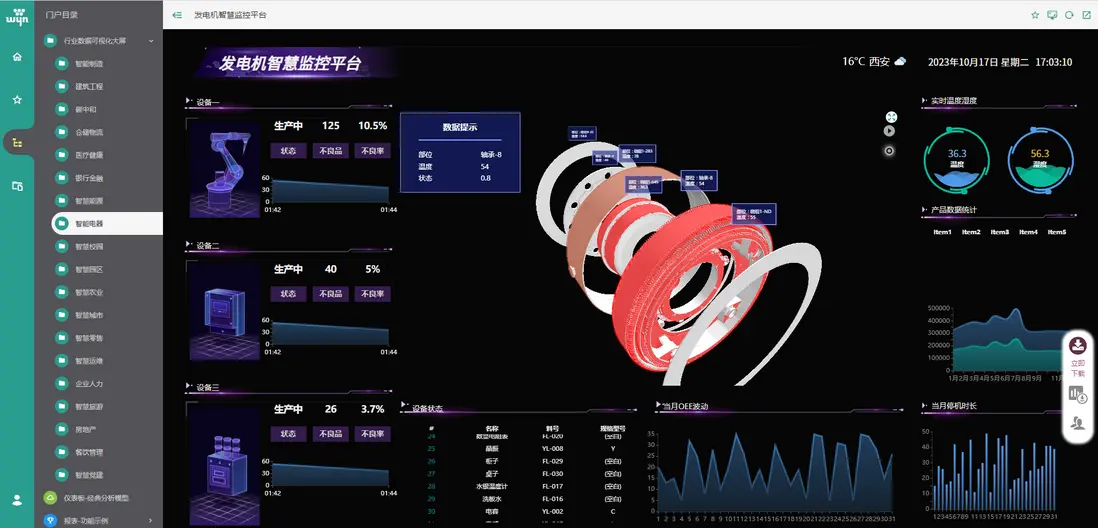Screen dimensions: 1098x528
Task: Click the wyn logo
Action: 17,18
